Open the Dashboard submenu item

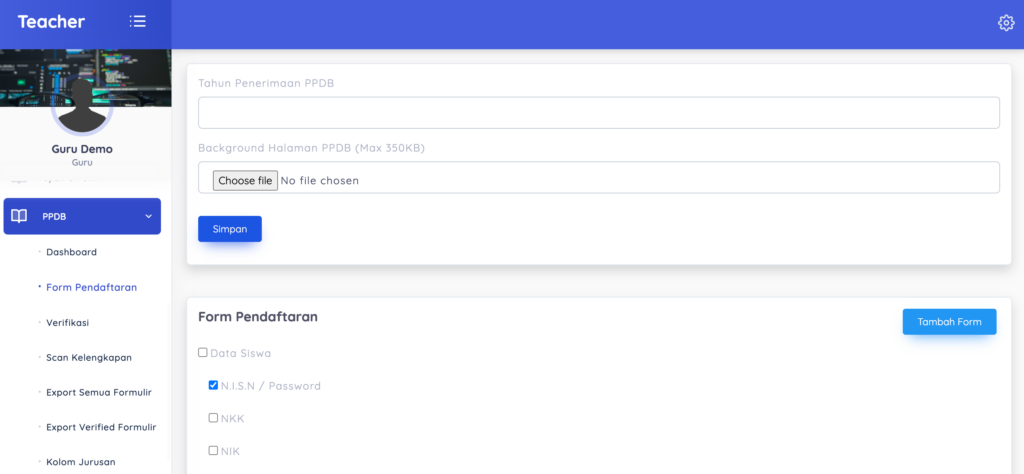pyautogui.click(x=71, y=252)
